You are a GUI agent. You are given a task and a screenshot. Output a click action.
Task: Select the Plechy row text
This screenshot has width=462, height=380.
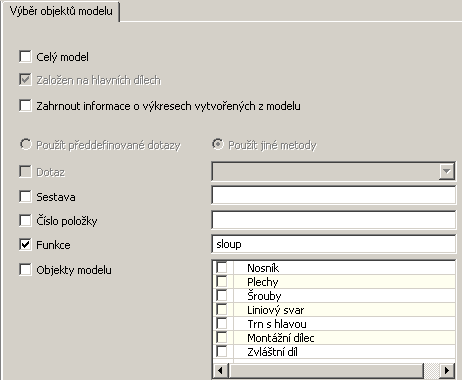(263, 282)
